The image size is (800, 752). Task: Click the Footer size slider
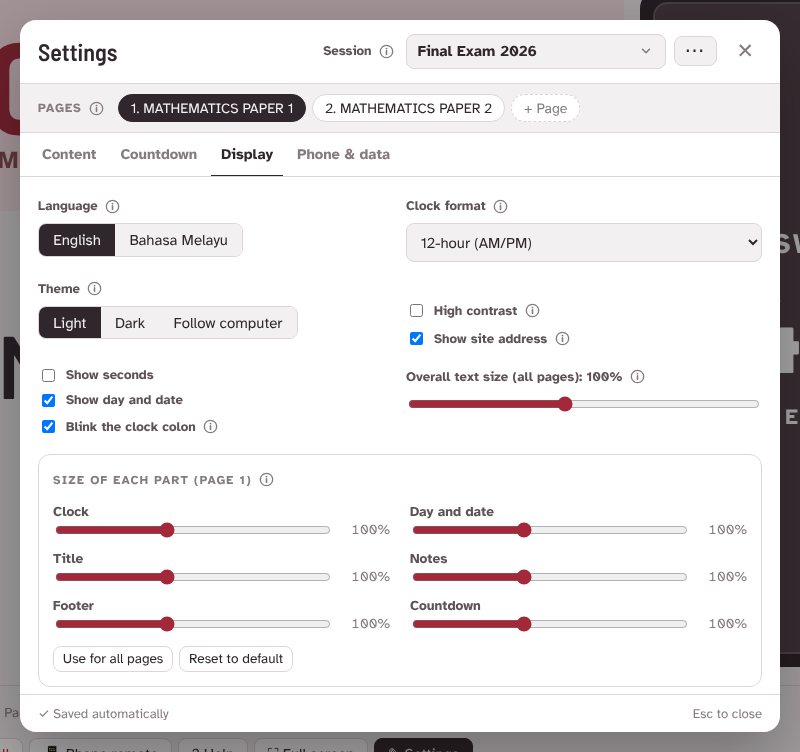pos(193,624)
